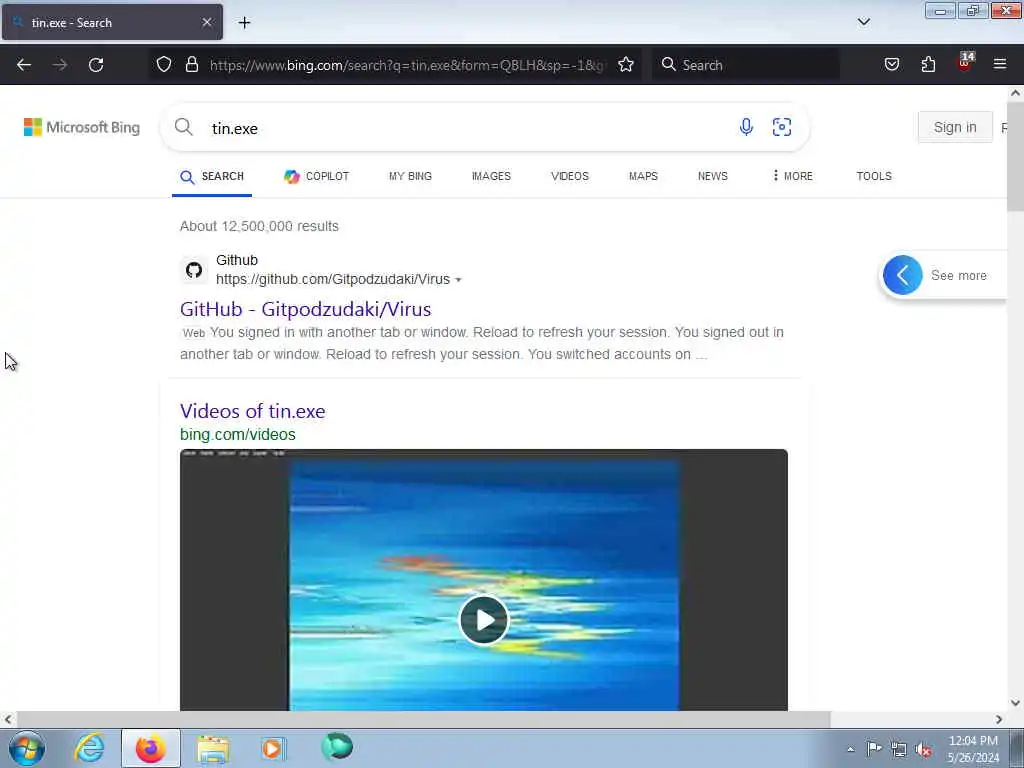Screen dimensions: 1024x768
Task: Open Windows Explorer from the taskbar
Action: pos(213,748)
